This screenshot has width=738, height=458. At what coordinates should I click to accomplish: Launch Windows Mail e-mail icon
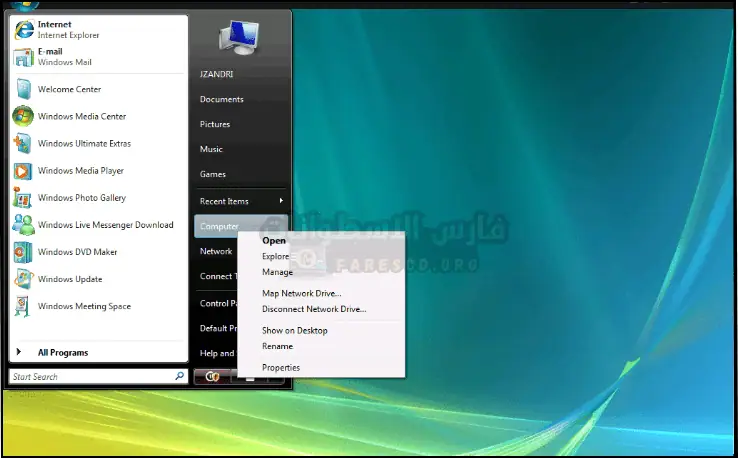point(22,56)
